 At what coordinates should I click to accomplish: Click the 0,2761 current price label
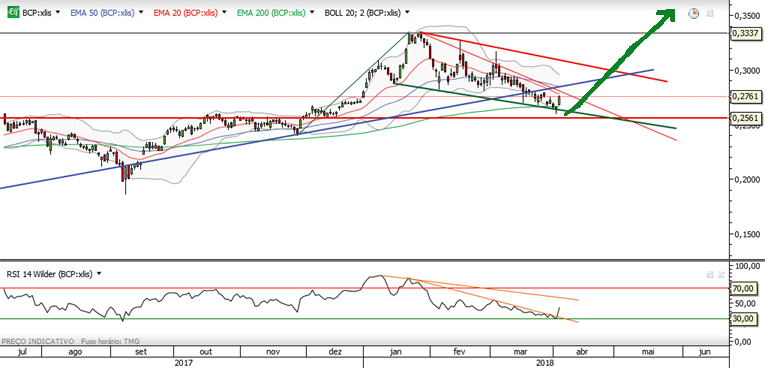(x=745, y=97)
